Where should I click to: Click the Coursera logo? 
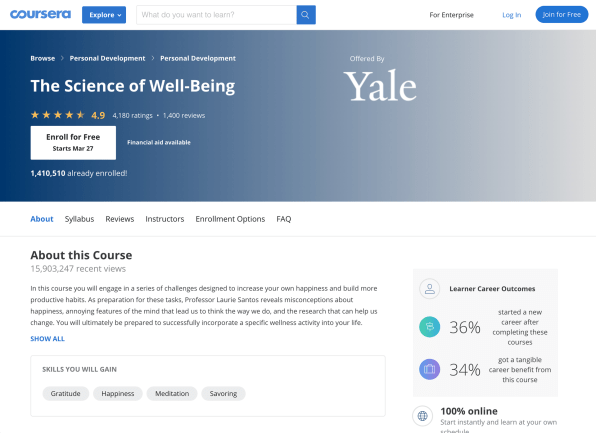pos(40,14)
